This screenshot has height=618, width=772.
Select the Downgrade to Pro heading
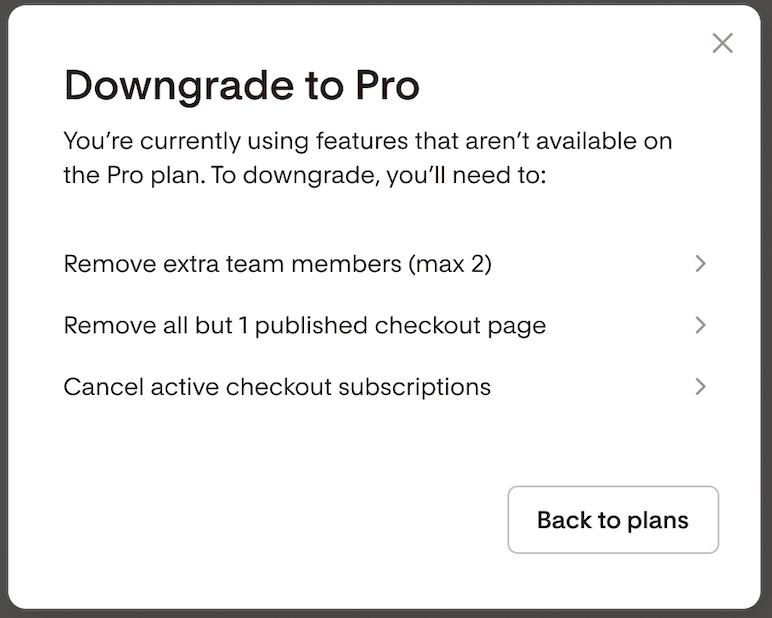coord(241,87)
